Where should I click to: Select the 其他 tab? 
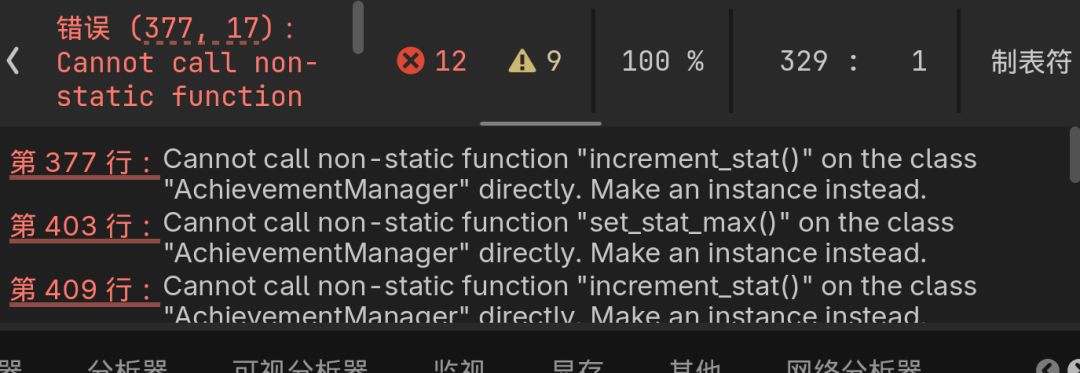tap(695, 367)
